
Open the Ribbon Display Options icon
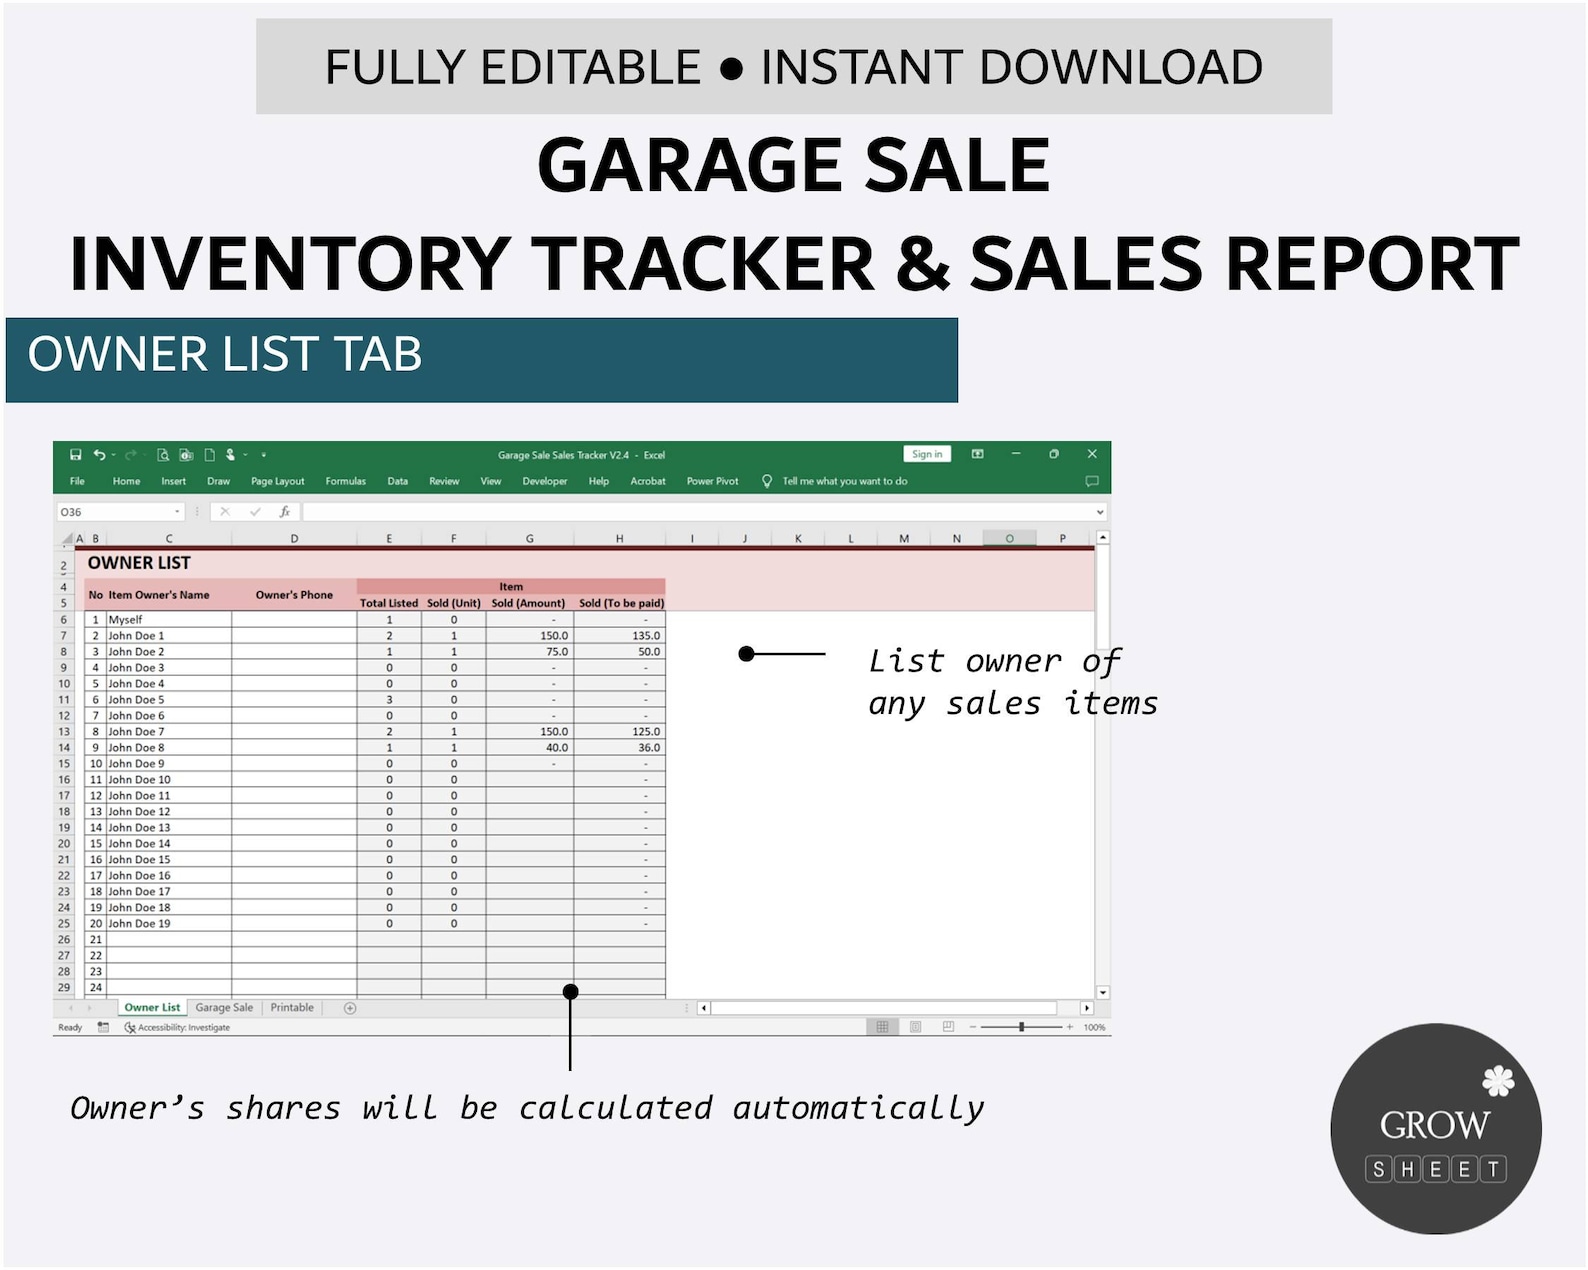tap(978, 454)
